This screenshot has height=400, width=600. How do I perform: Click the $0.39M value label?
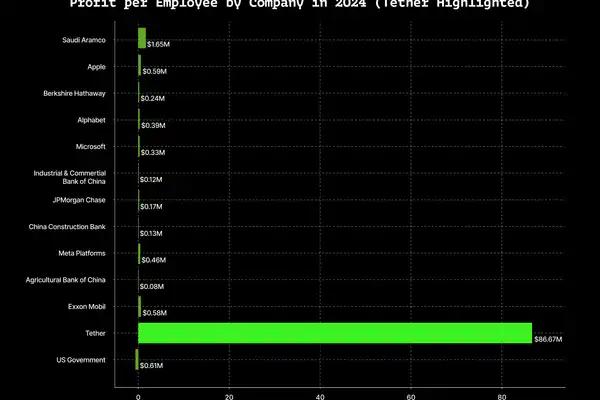point(153,126)
